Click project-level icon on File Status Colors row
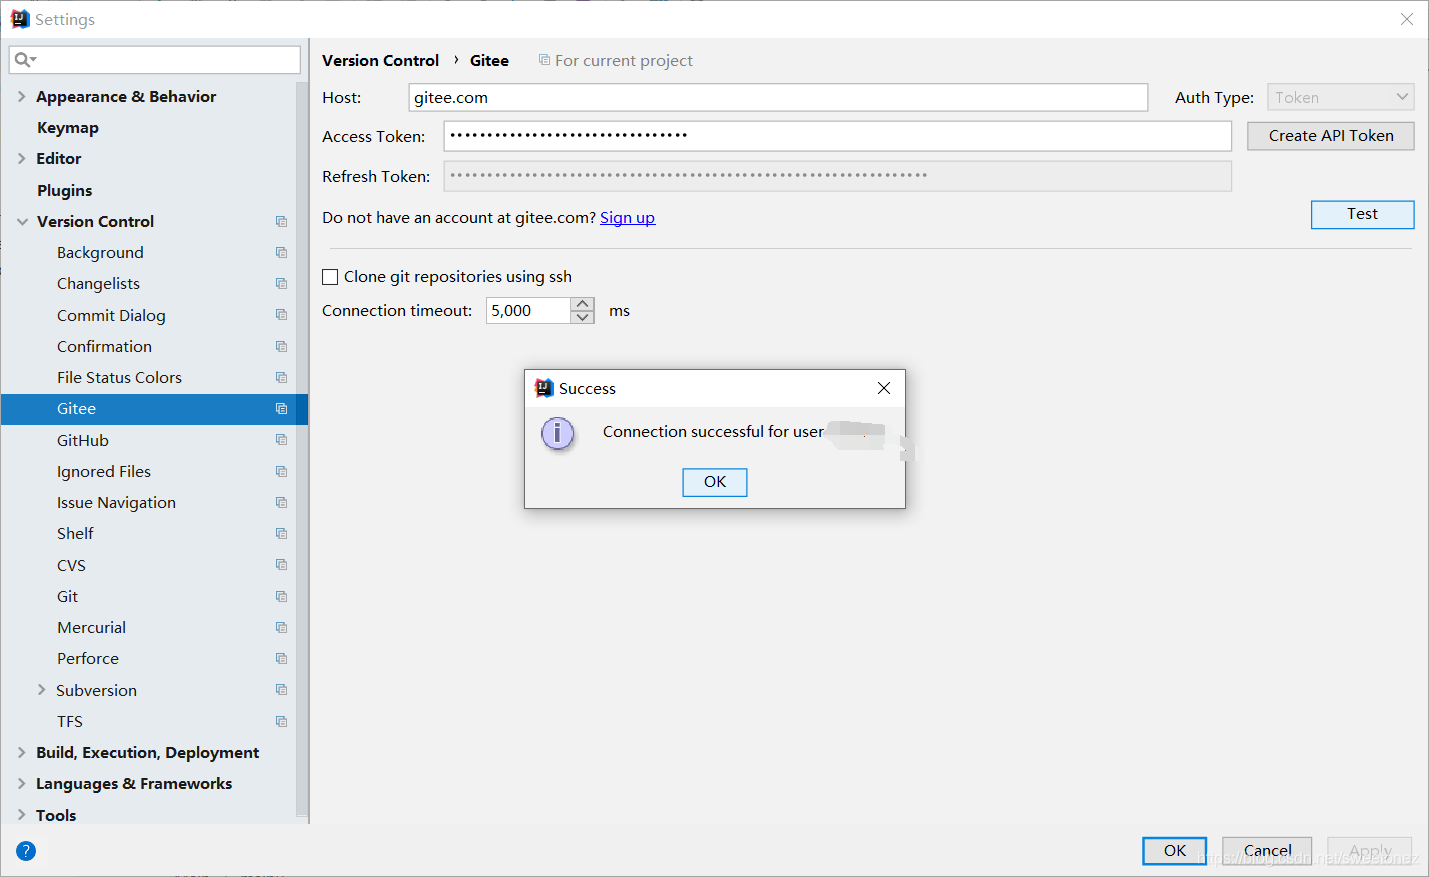Screen dimensions: 1429x877 pos(281,377)
